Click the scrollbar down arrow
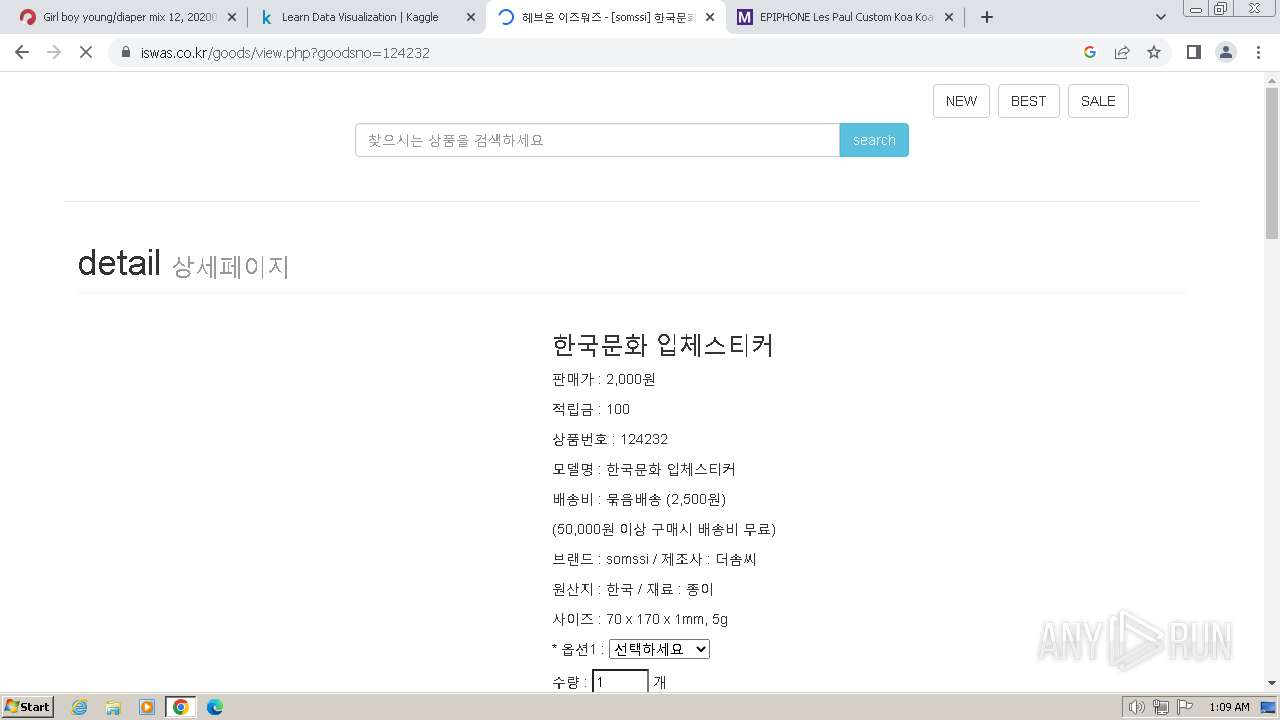The height and width of the screenshot is (720, 1280). (1272, 683)
